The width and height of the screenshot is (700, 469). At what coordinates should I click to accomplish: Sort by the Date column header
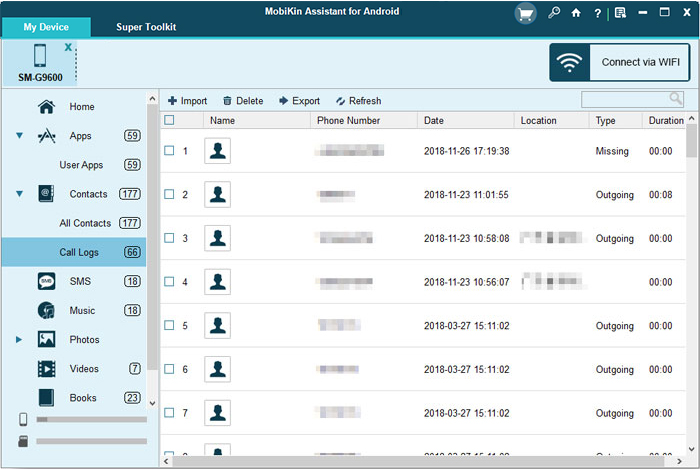pos(466,120)
